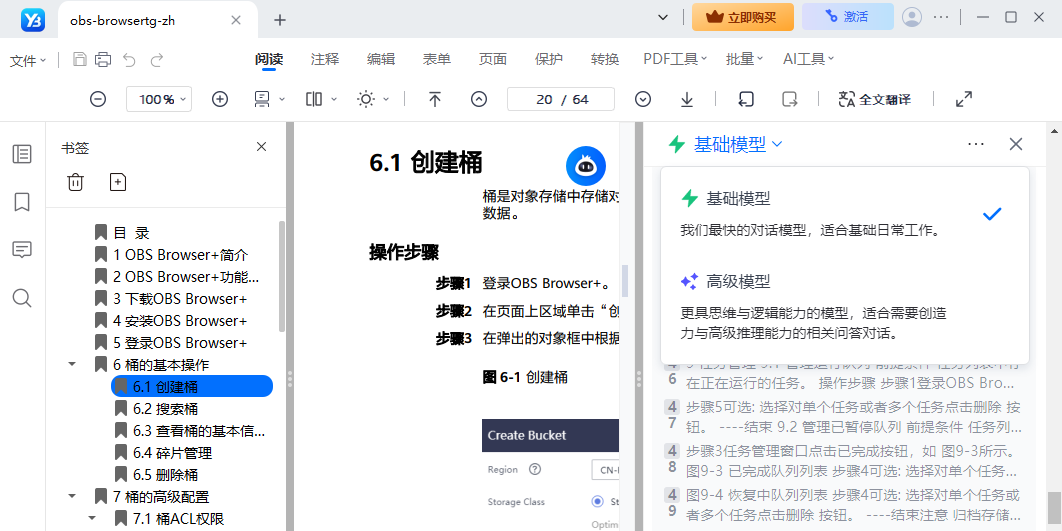This screenshot has height=531, width=1062.
Task: Select the Storage Class radio button
Action: 597,502
